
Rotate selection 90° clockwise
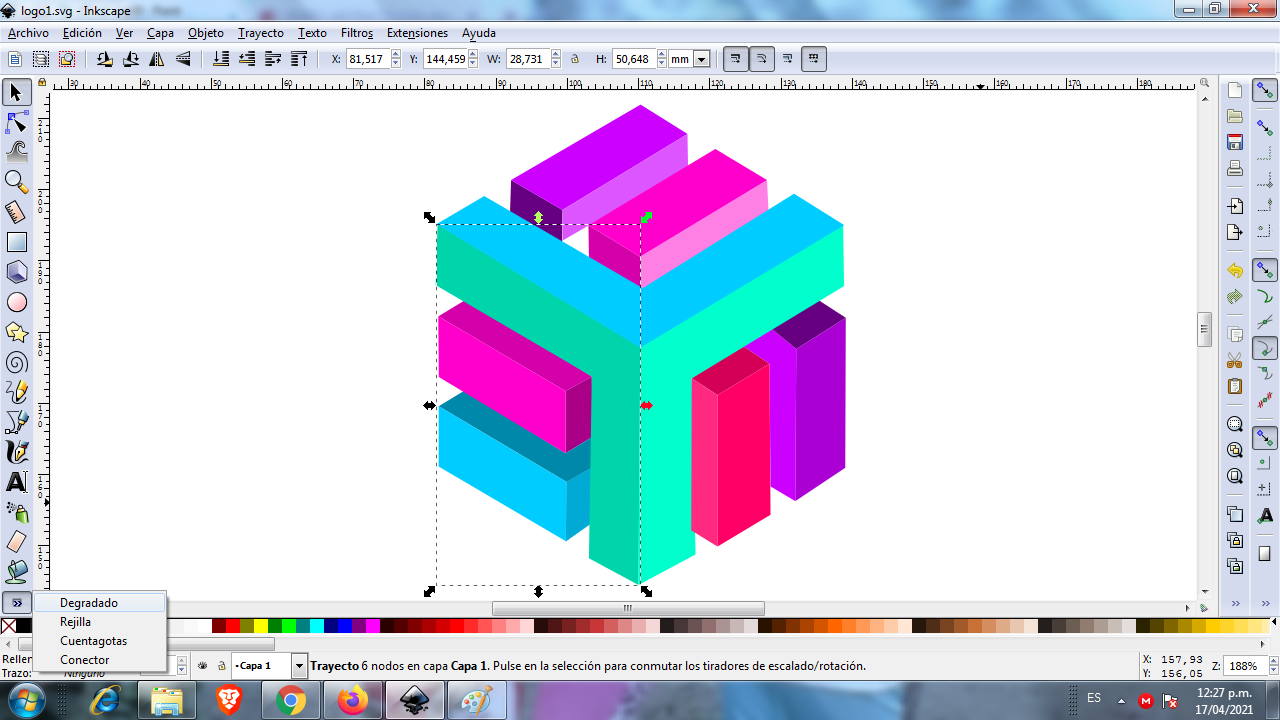coord(130,59)
